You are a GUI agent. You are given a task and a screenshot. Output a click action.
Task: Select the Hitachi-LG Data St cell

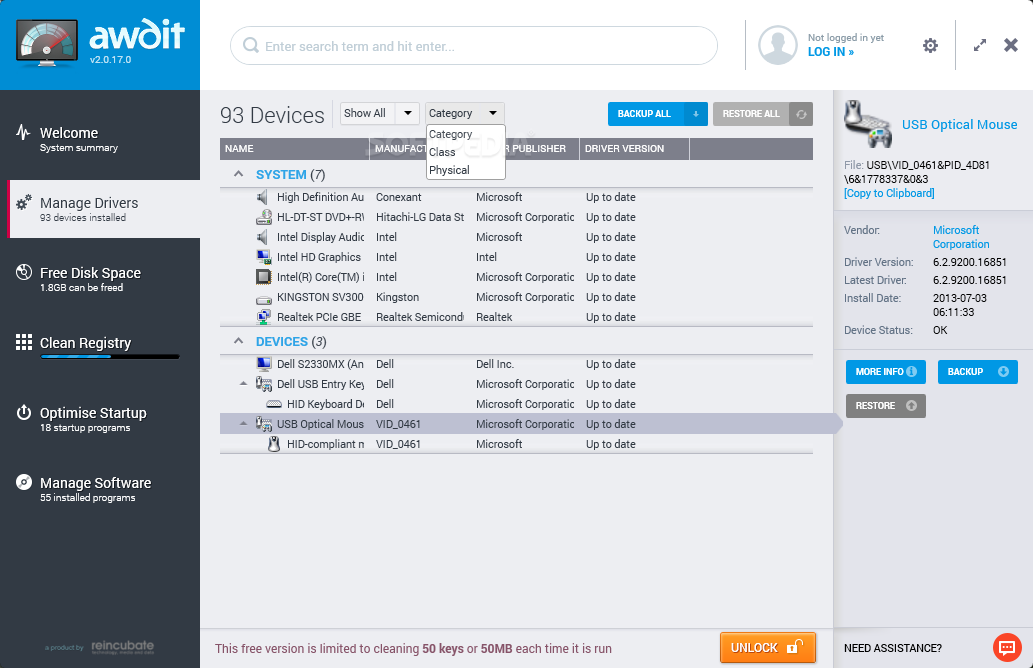(420, 217)
